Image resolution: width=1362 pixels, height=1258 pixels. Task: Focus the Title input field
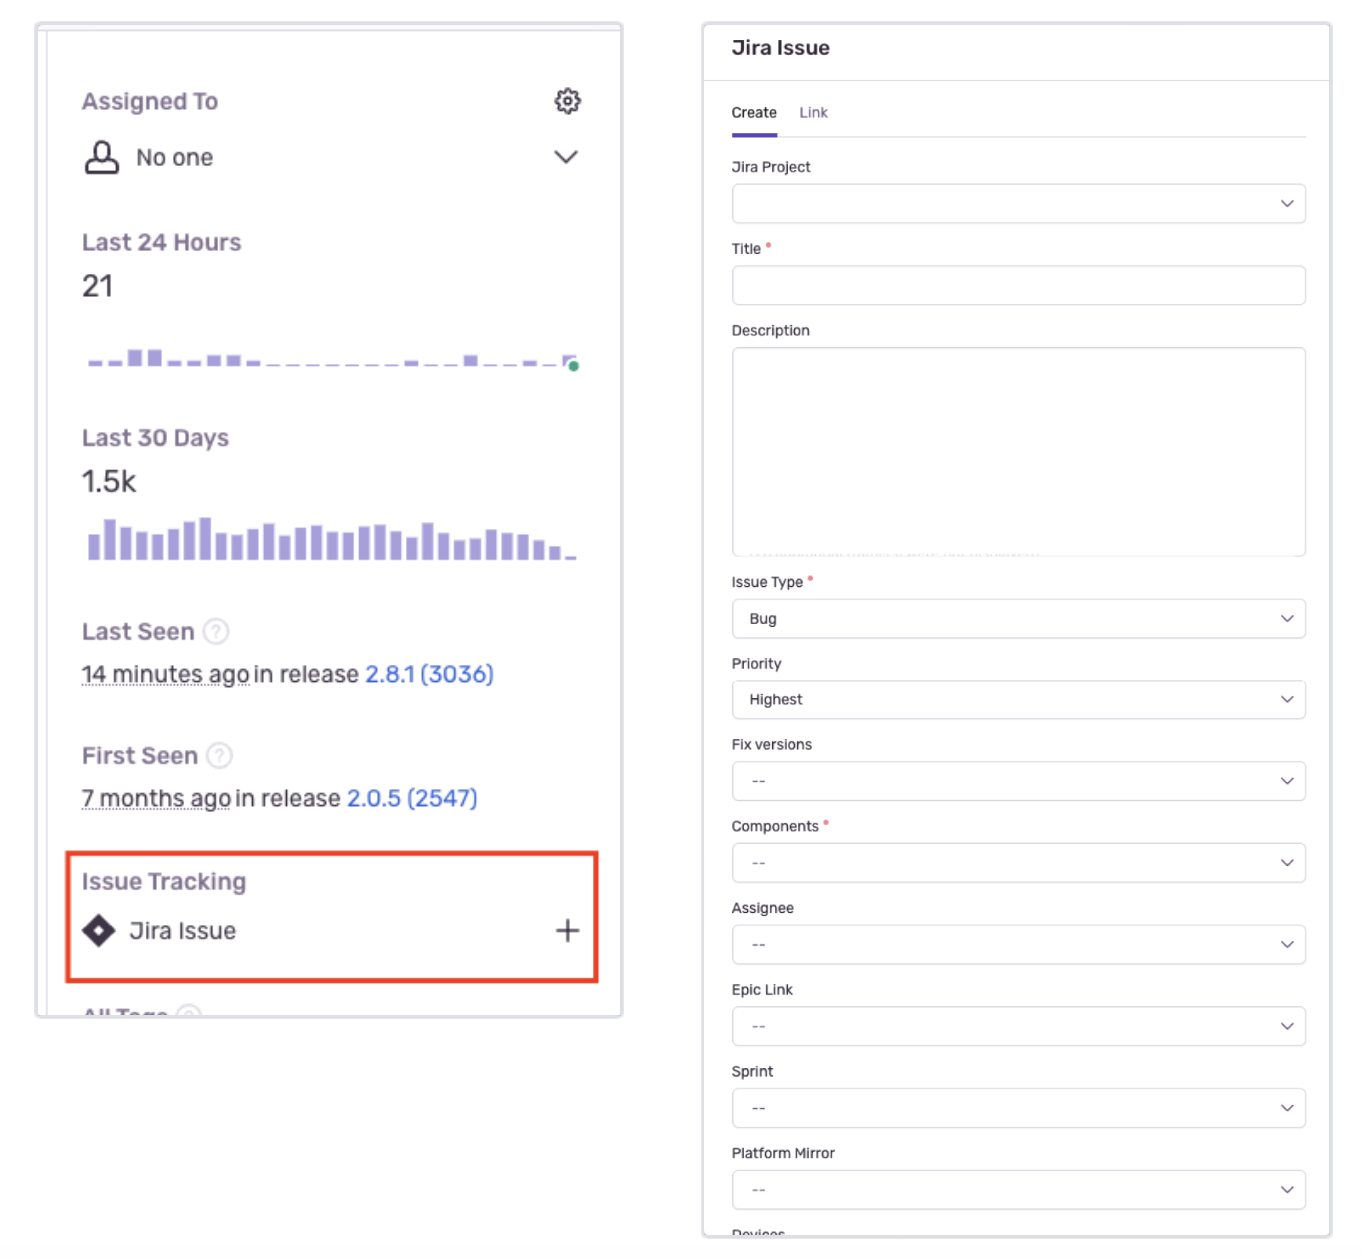click(1018, 285)
